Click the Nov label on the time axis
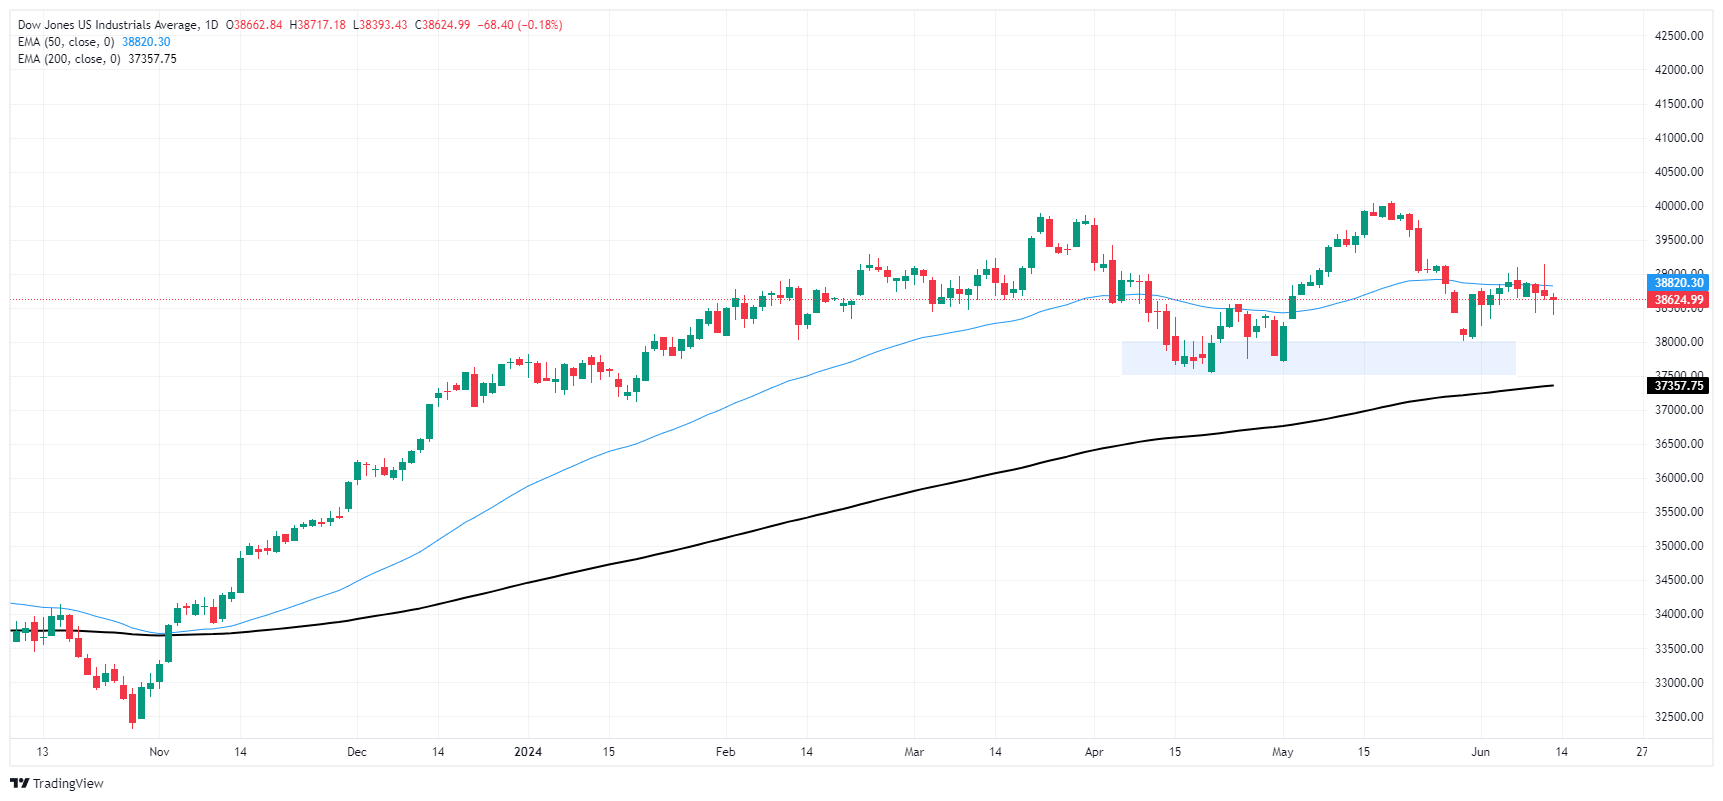Screen dimensions: 1723x801 tap(159, 752)
